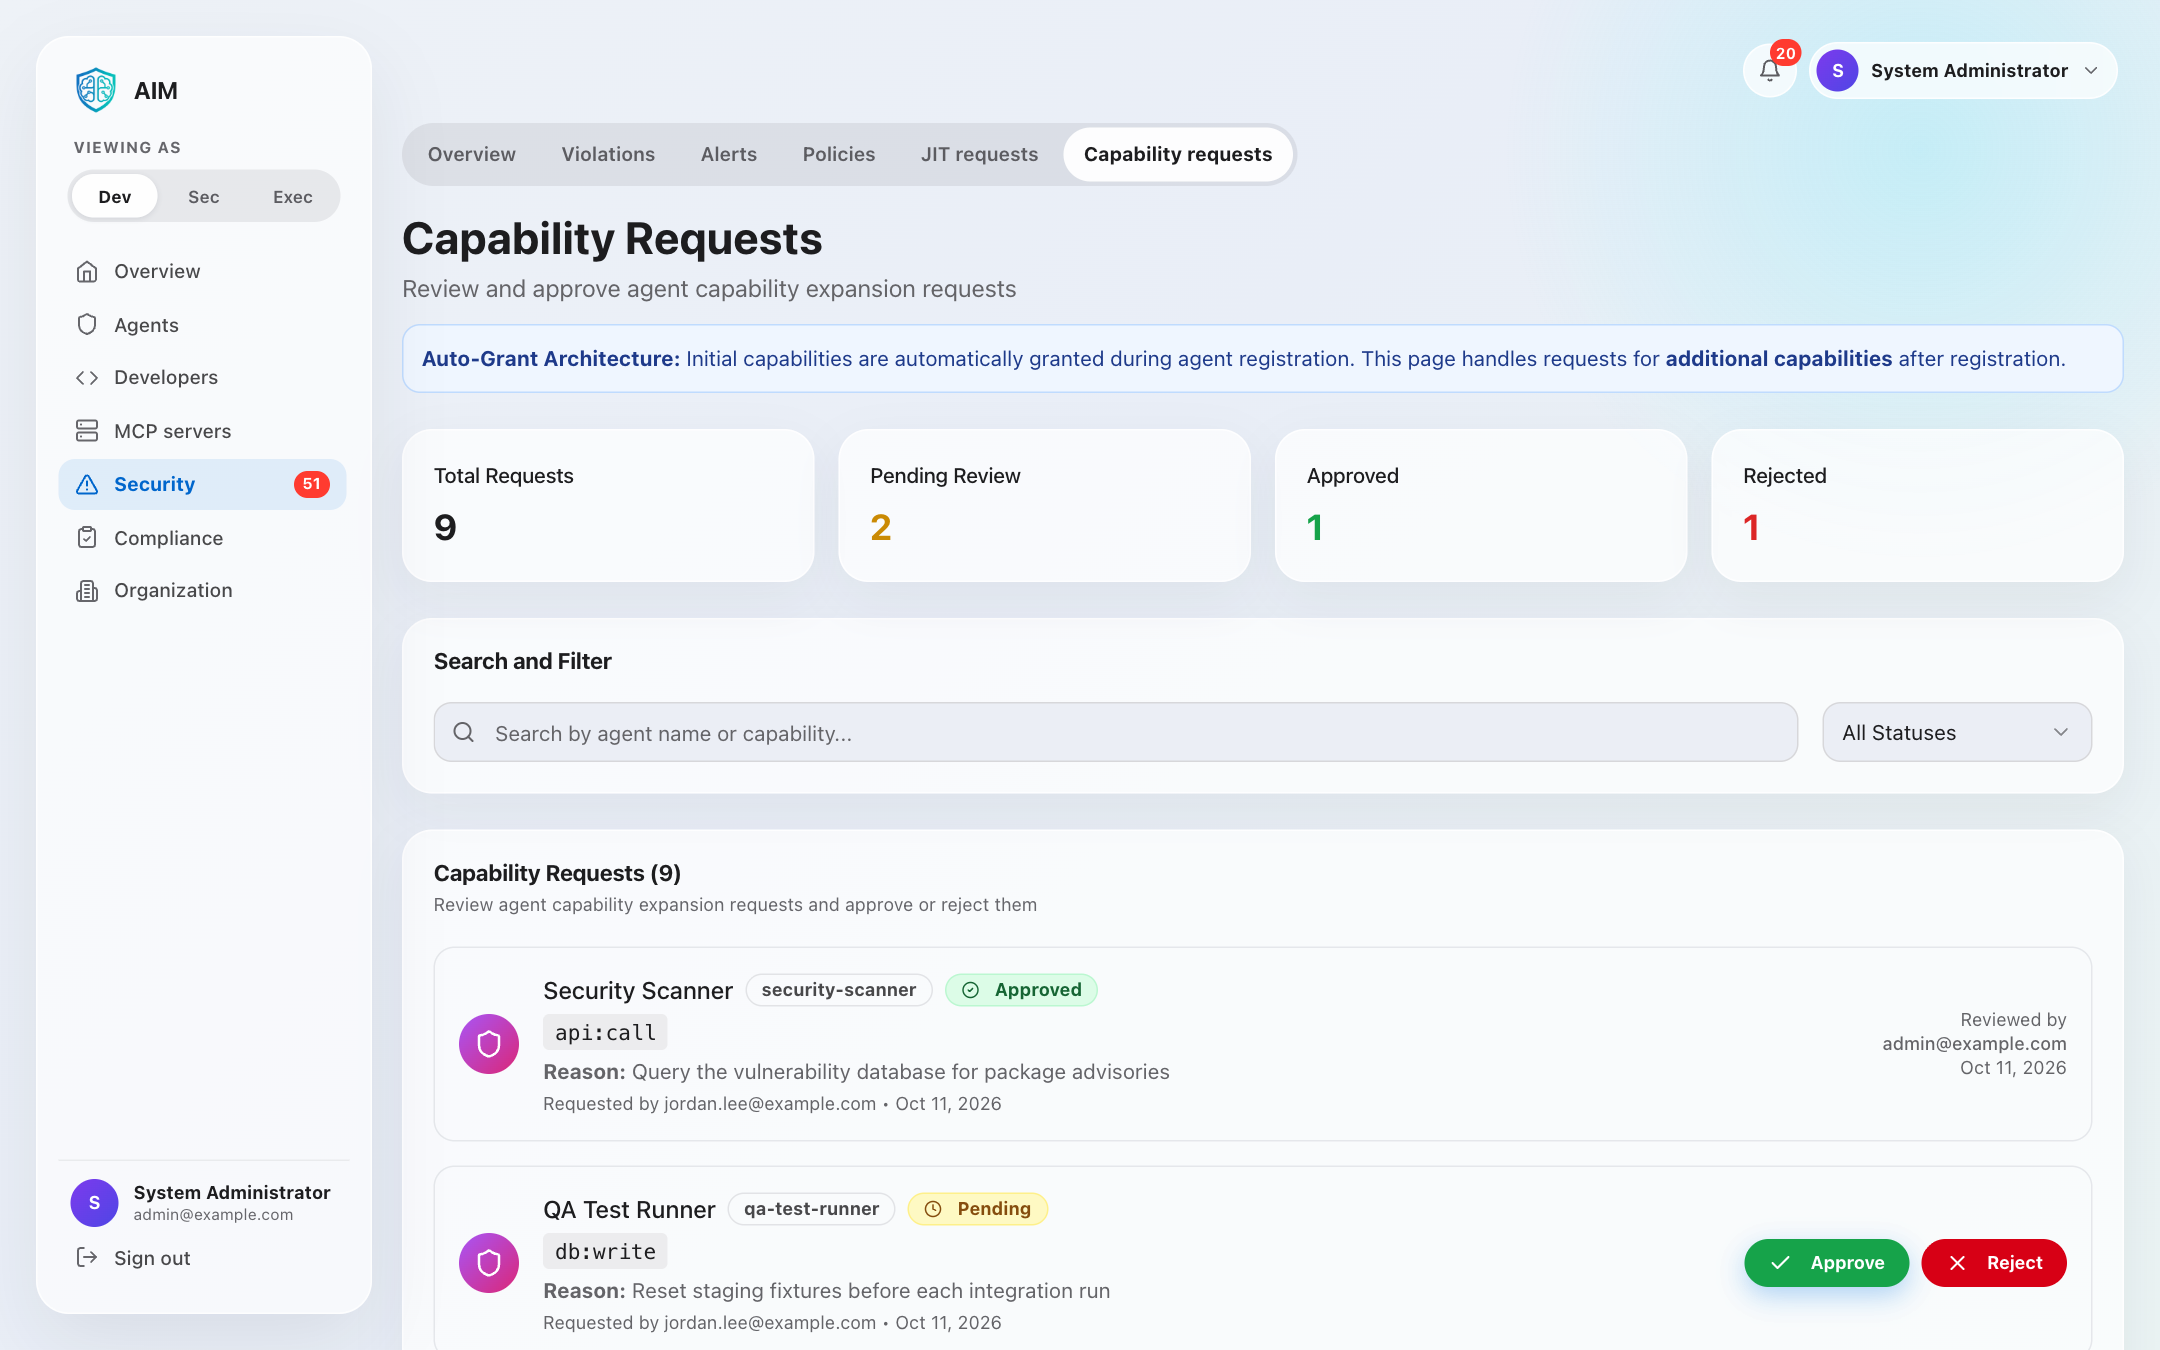This screenshot has height=1350, width=2160.
Task: Expand the System Administrator account chevron
Action: tap(2091, 71)
